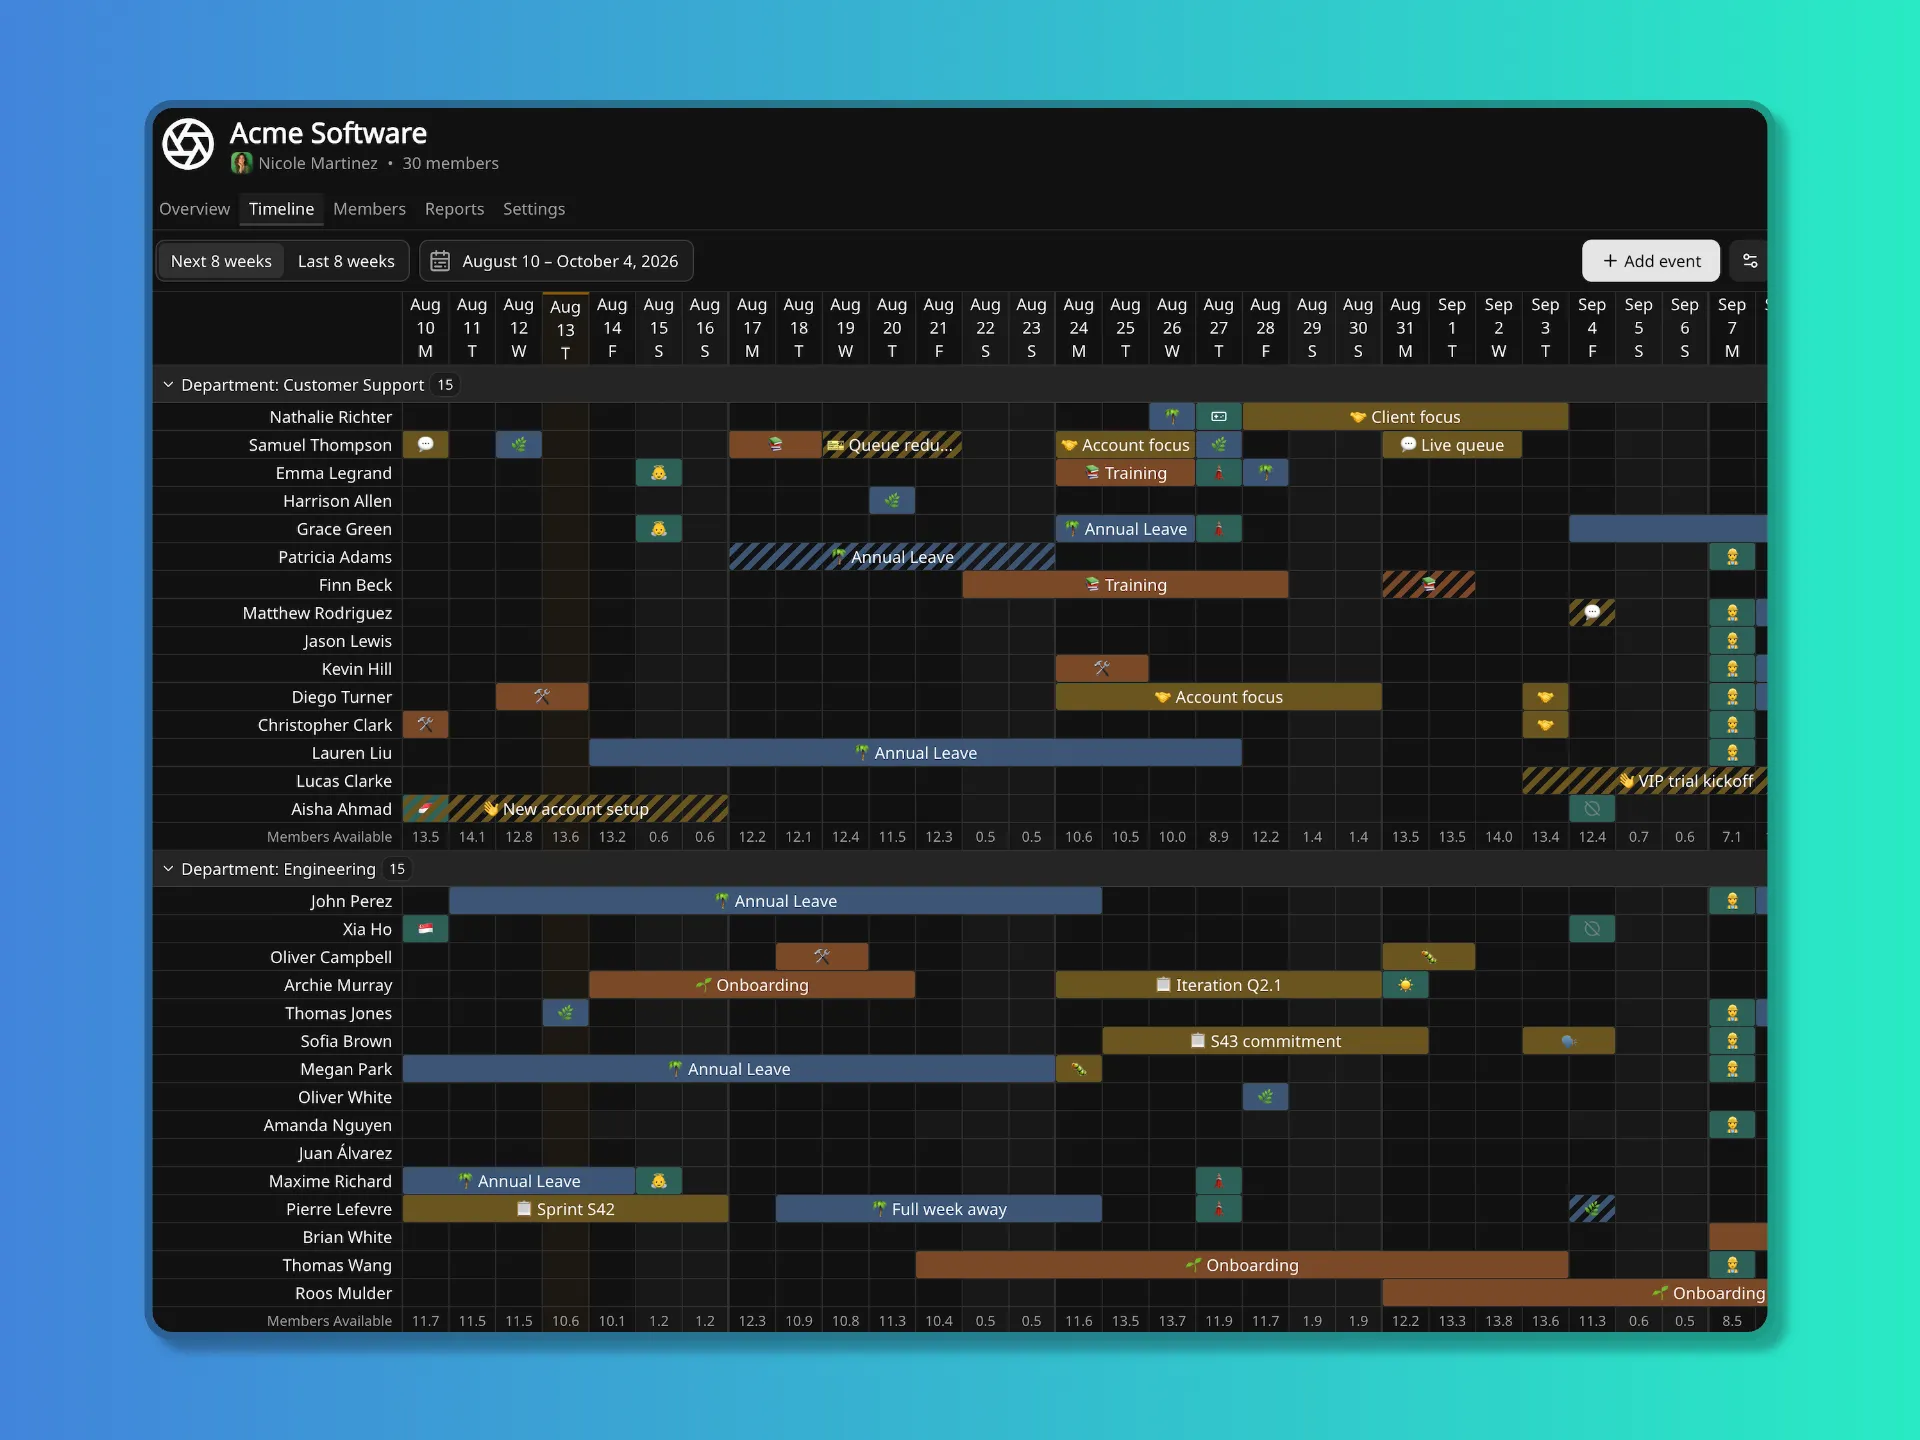Click the Add event button
This screenshot has width=1920, height=1440.
coord(1651,261)
